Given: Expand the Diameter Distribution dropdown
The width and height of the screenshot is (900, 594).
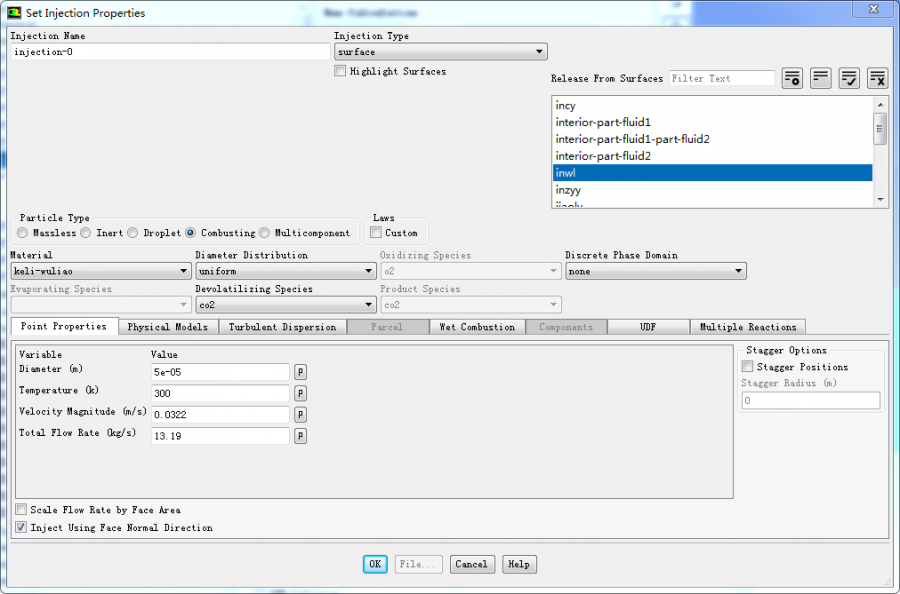Looking at the screenshot, I should tap(285, 271).
